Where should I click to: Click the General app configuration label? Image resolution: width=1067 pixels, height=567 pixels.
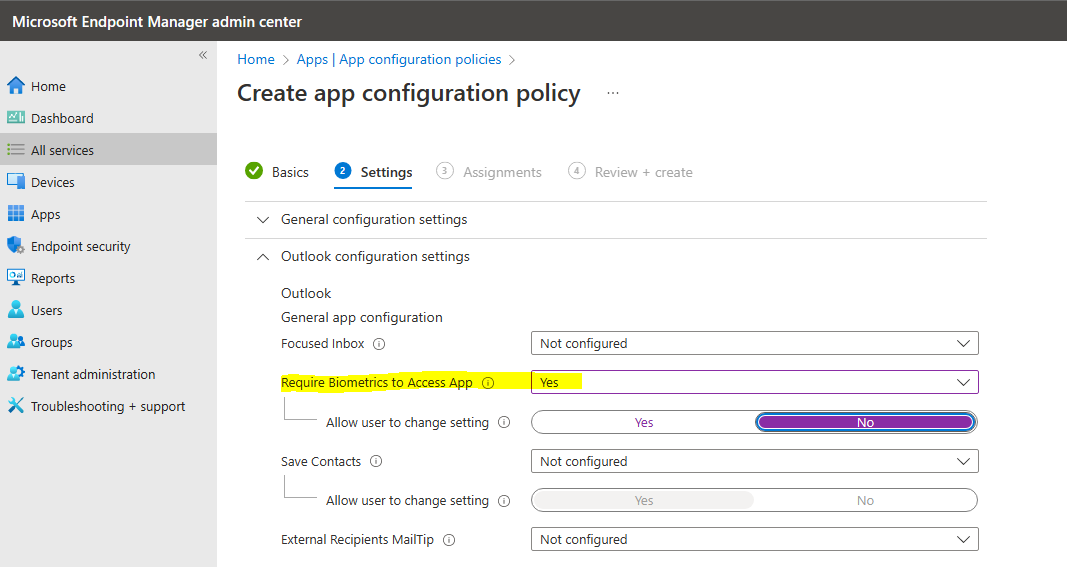[x=361, y=318]
